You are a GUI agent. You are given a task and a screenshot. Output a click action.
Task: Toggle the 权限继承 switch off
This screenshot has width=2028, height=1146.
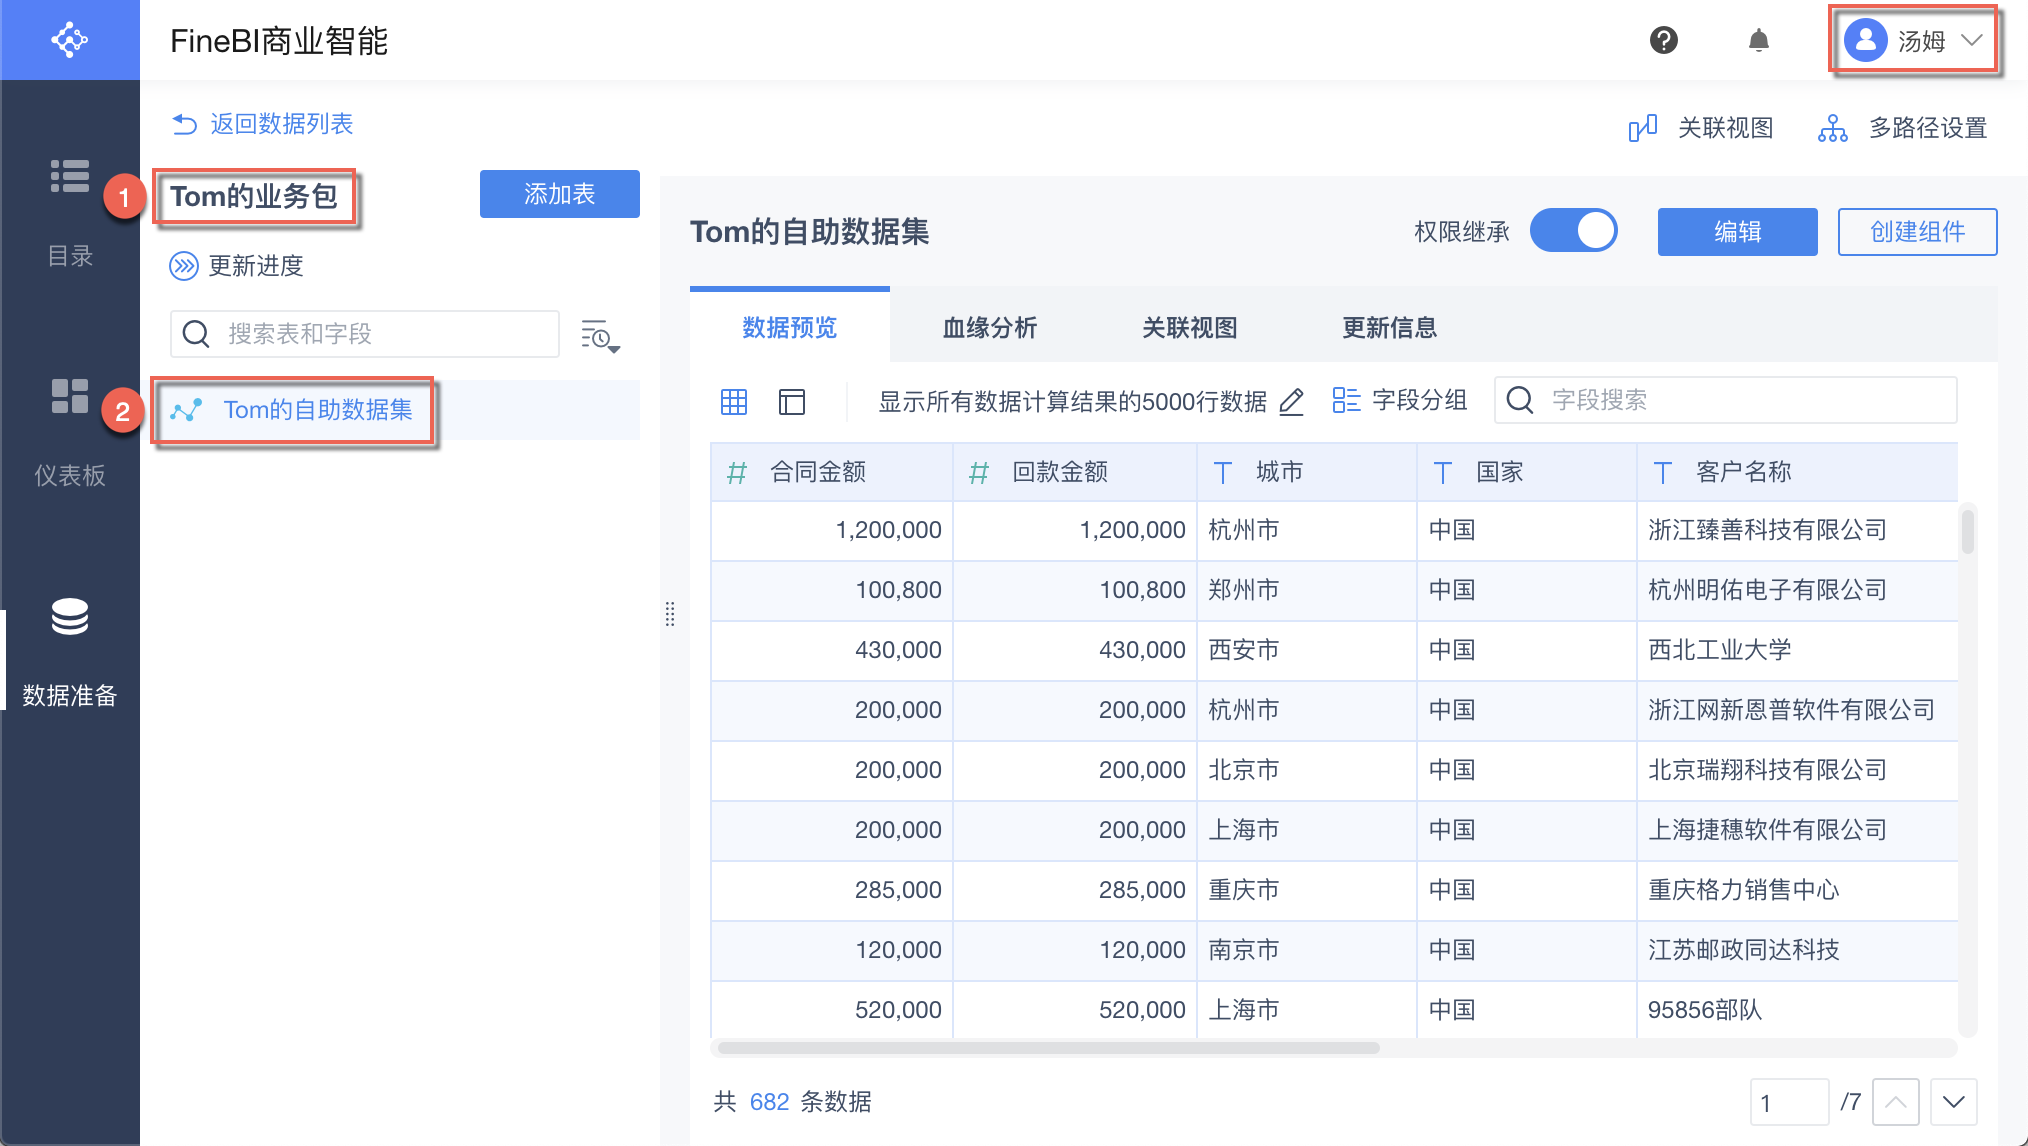coord(1573,231)
